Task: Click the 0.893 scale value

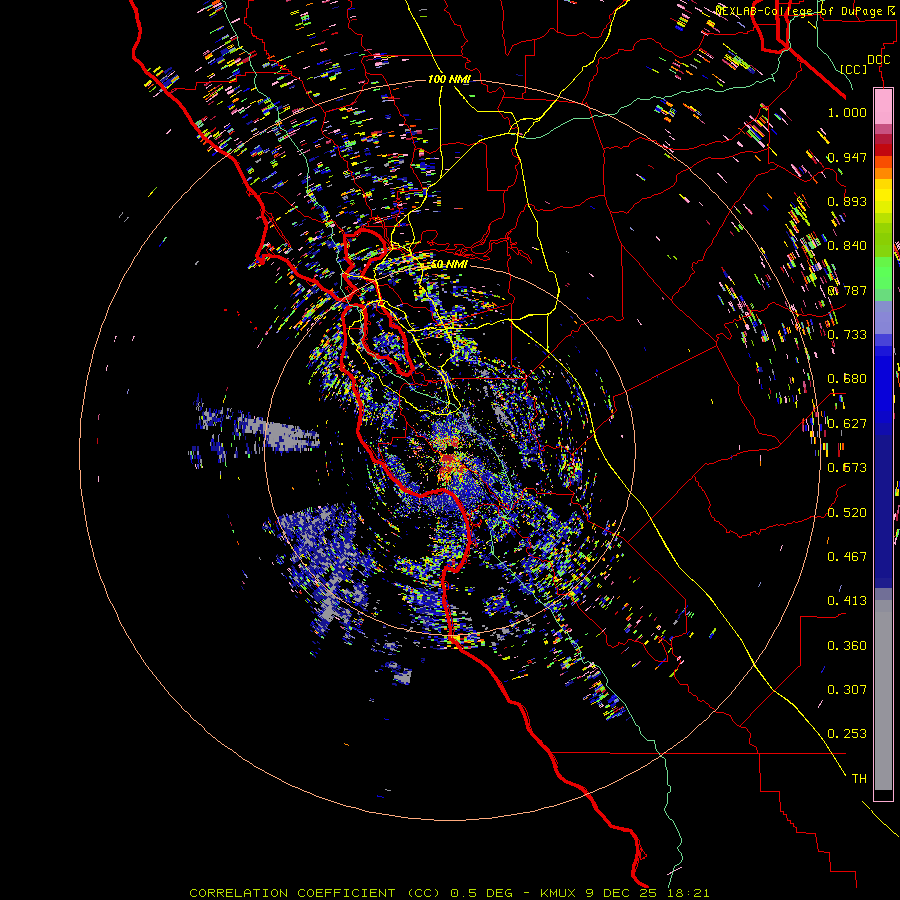Action: (847, 201)
